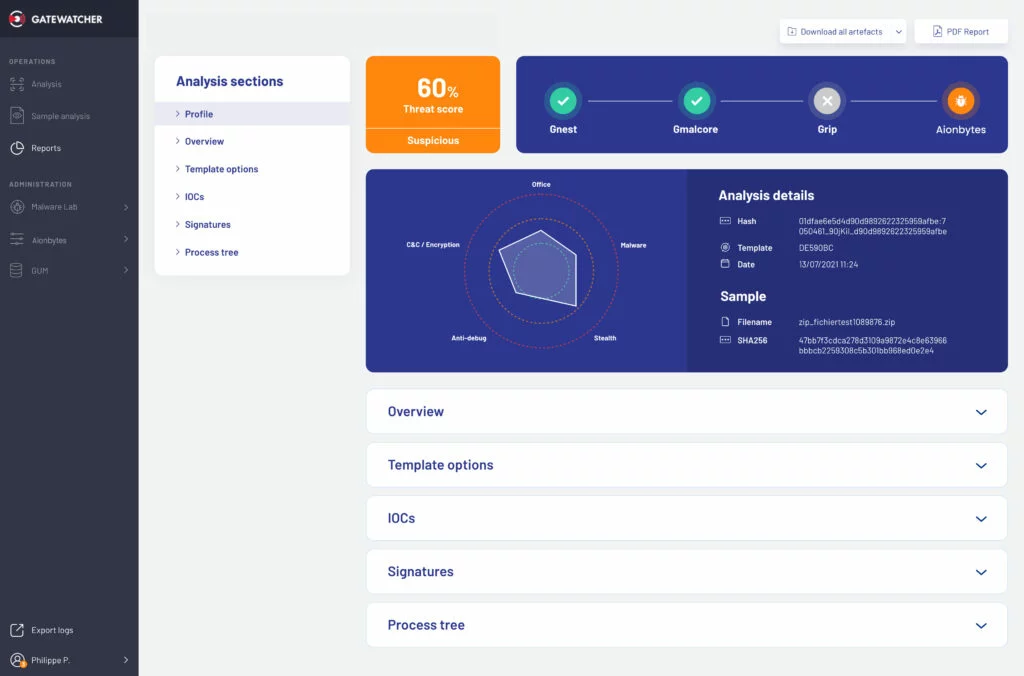This screenshot has width=1024, height=676.
Task: Click the date value 13/07/2021 11:24
Action: pyautogui.click(x=828, y=265)
